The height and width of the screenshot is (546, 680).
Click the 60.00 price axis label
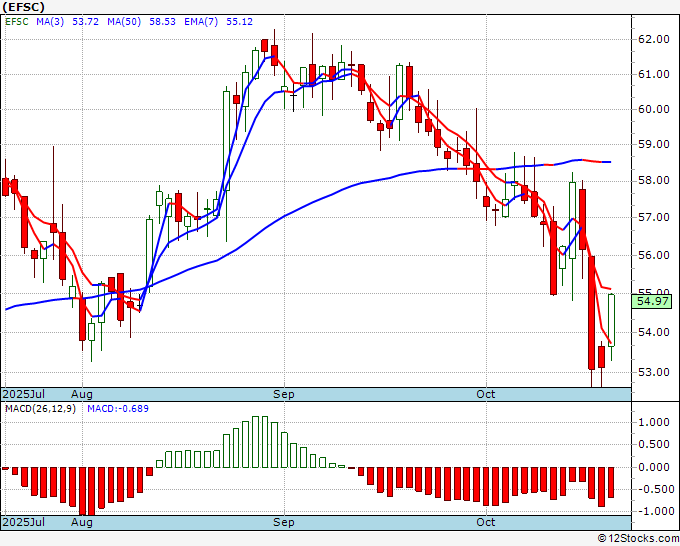pos(654,109)
